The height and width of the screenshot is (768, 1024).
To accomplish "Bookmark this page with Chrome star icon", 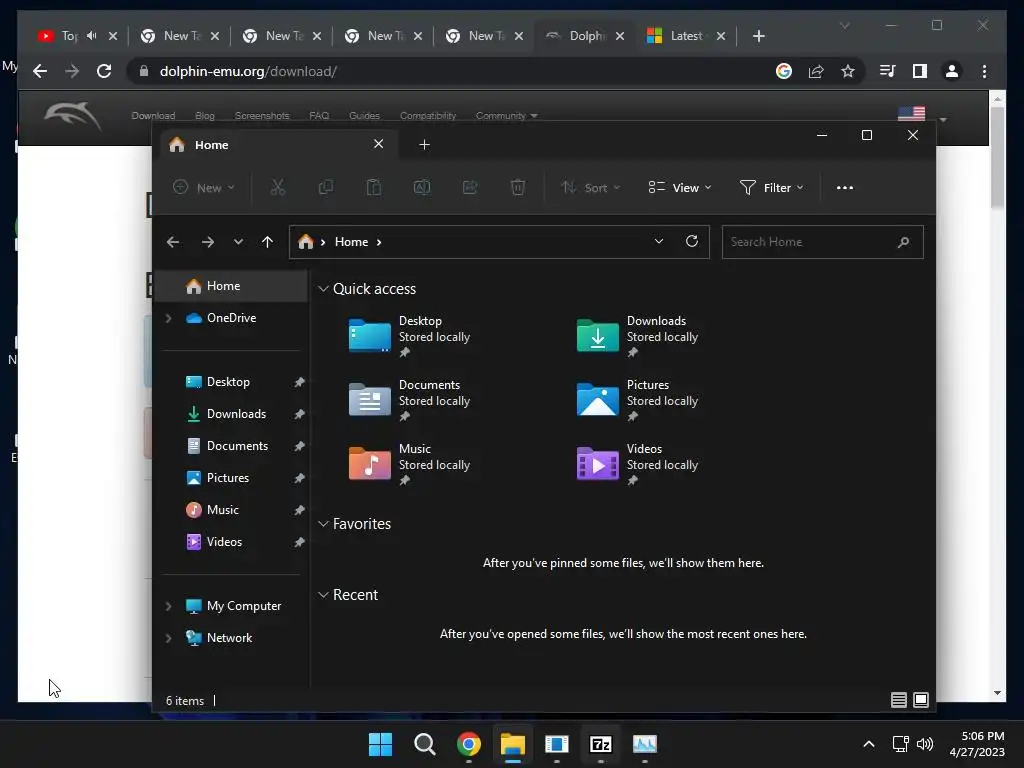I will [x=848, y=71].
